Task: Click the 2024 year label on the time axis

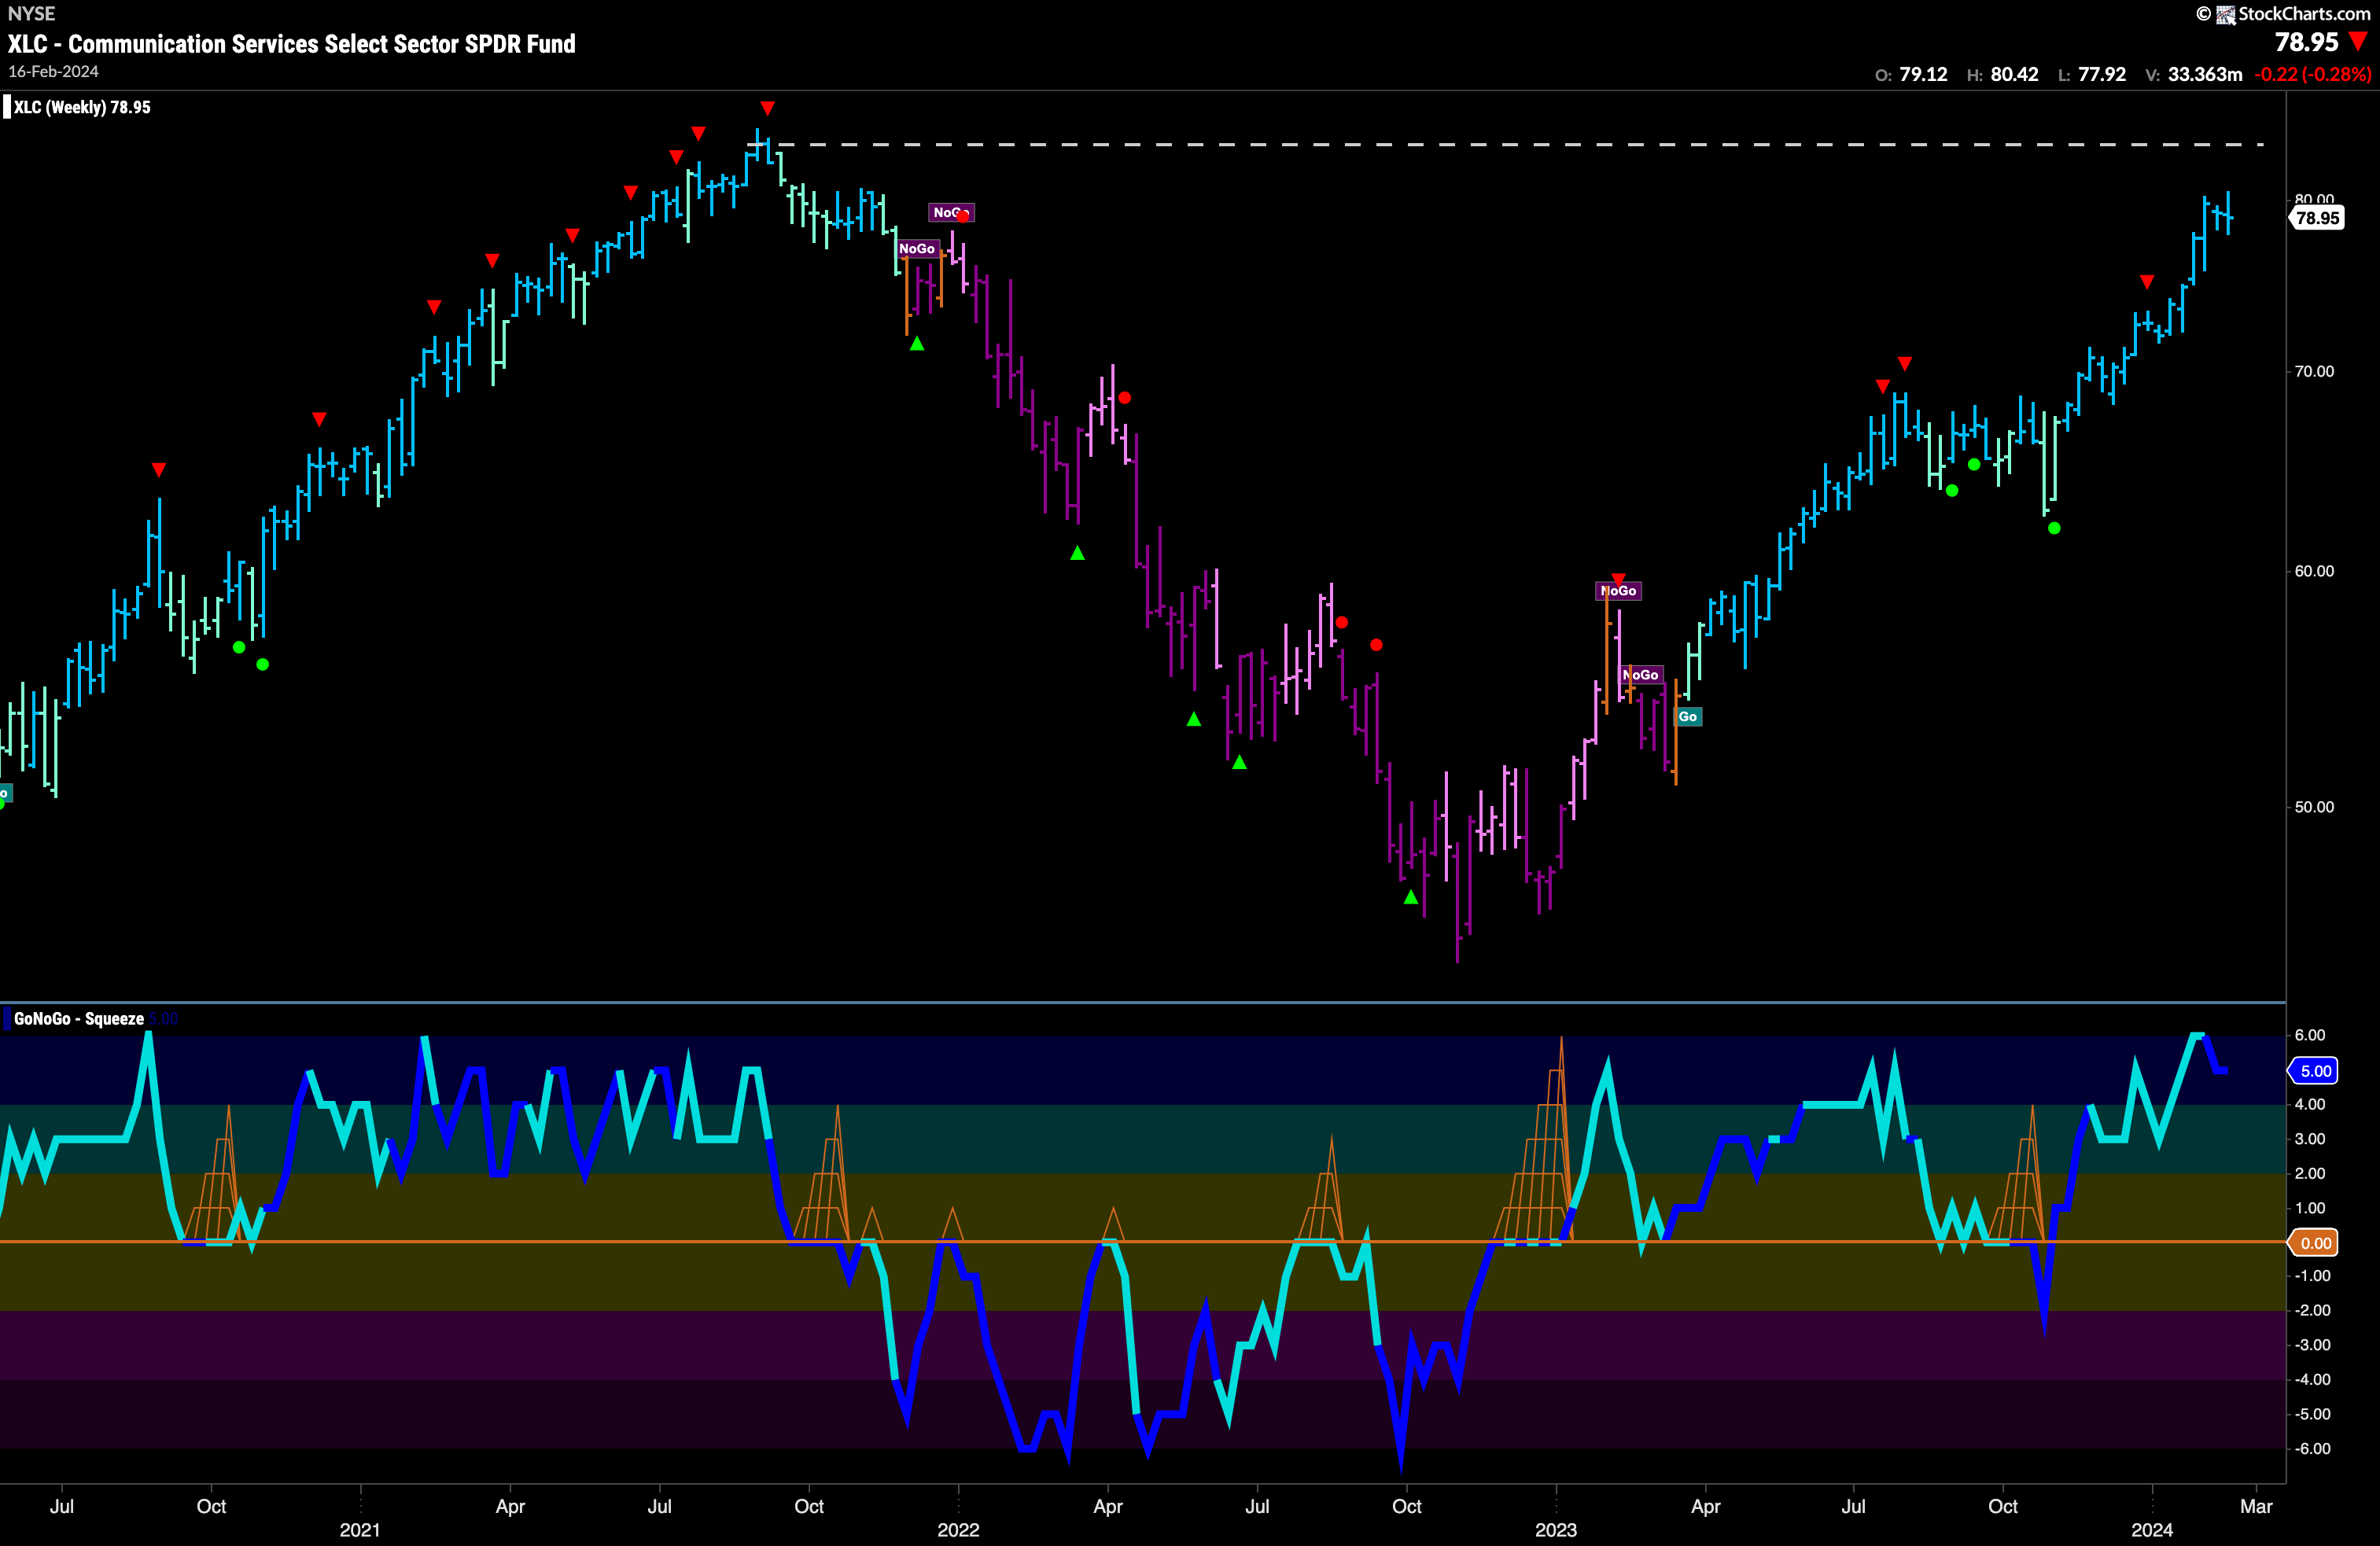Action: (2152, 1530)
